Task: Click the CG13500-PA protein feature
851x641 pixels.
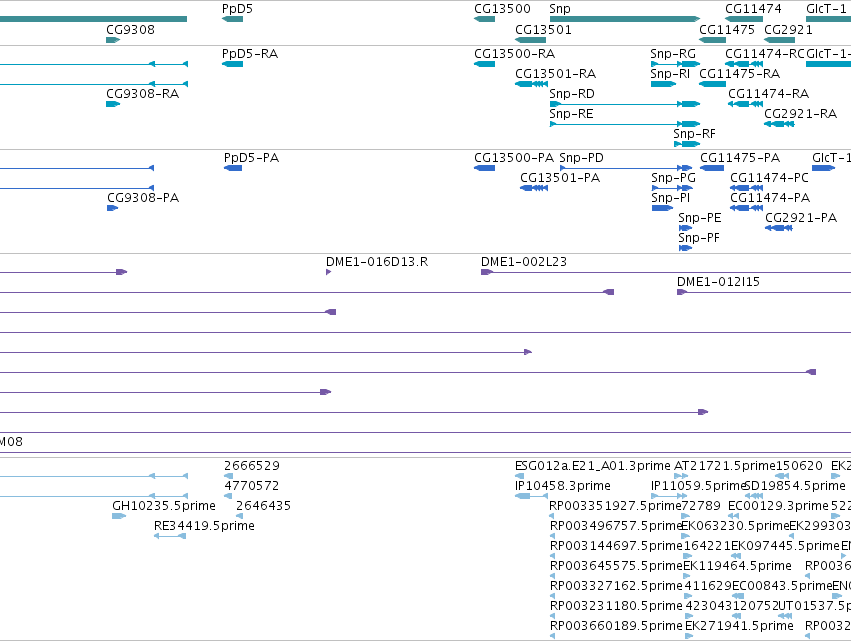Action: pyautogui.click(x=485, y=168)
